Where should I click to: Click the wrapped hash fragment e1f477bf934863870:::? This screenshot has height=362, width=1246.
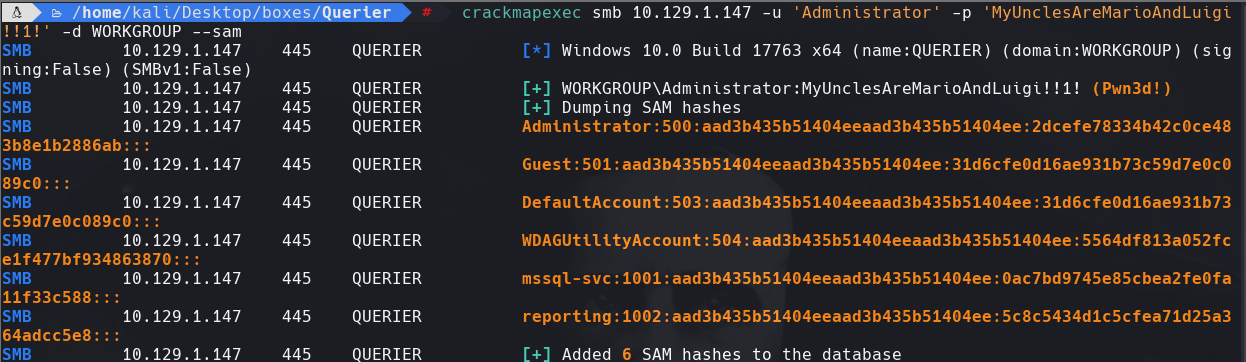pyautogui.click(x=101, y=259)
